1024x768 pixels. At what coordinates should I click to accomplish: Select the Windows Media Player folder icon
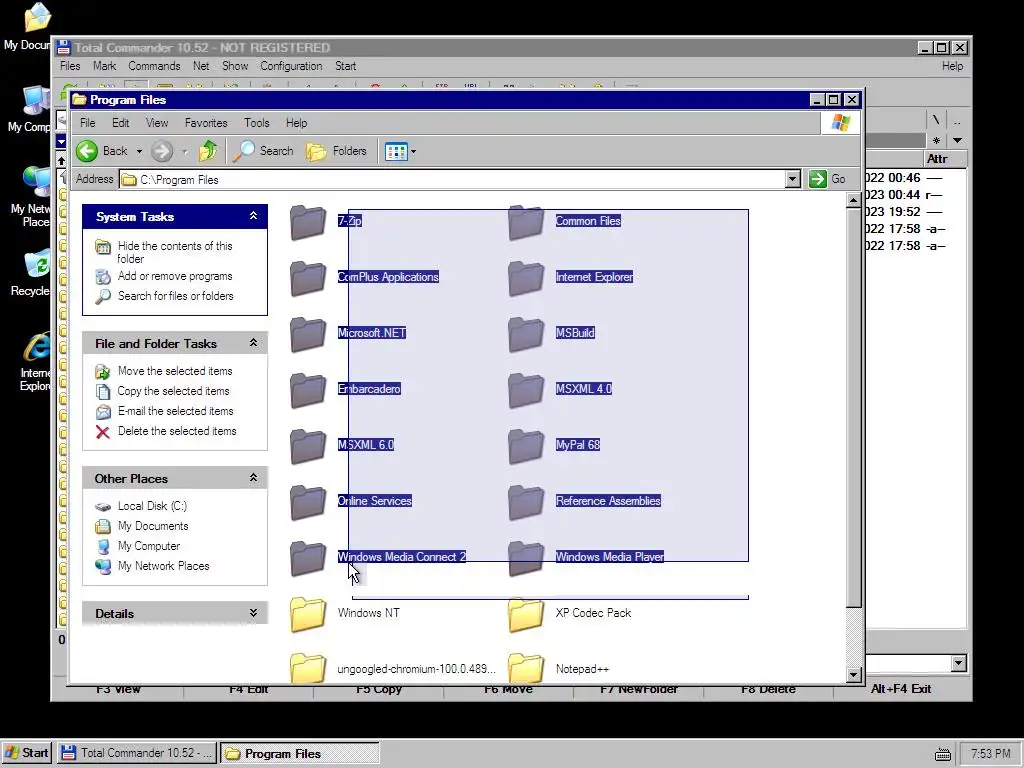pos(526,558)
